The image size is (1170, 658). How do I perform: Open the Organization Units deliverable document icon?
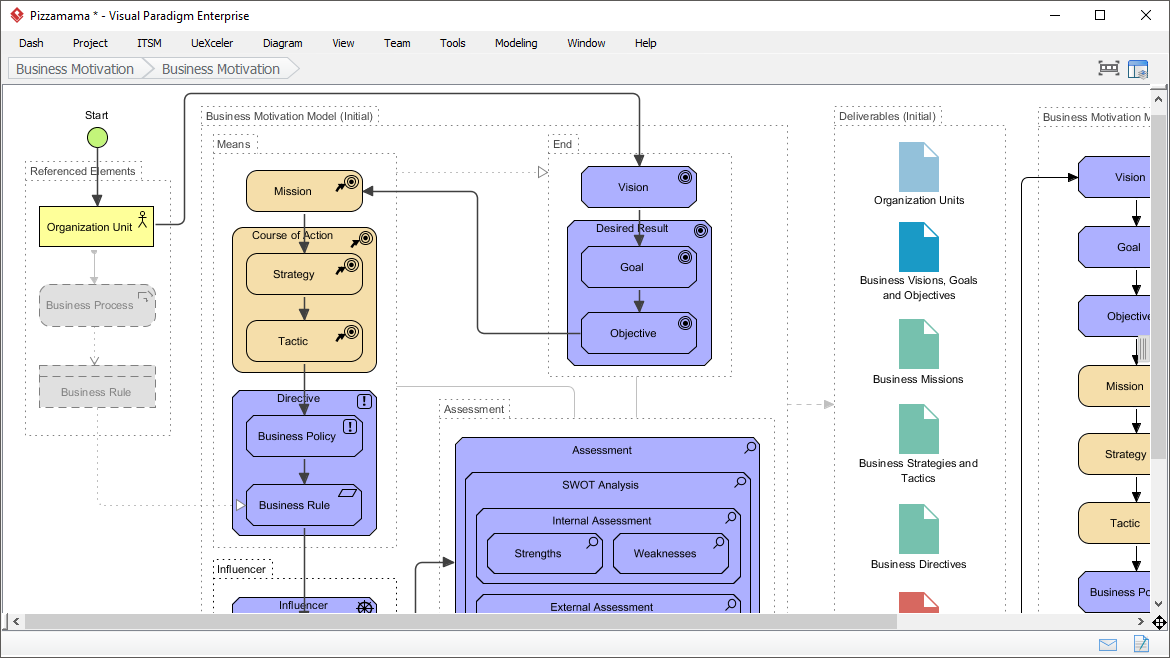point(918,167)
